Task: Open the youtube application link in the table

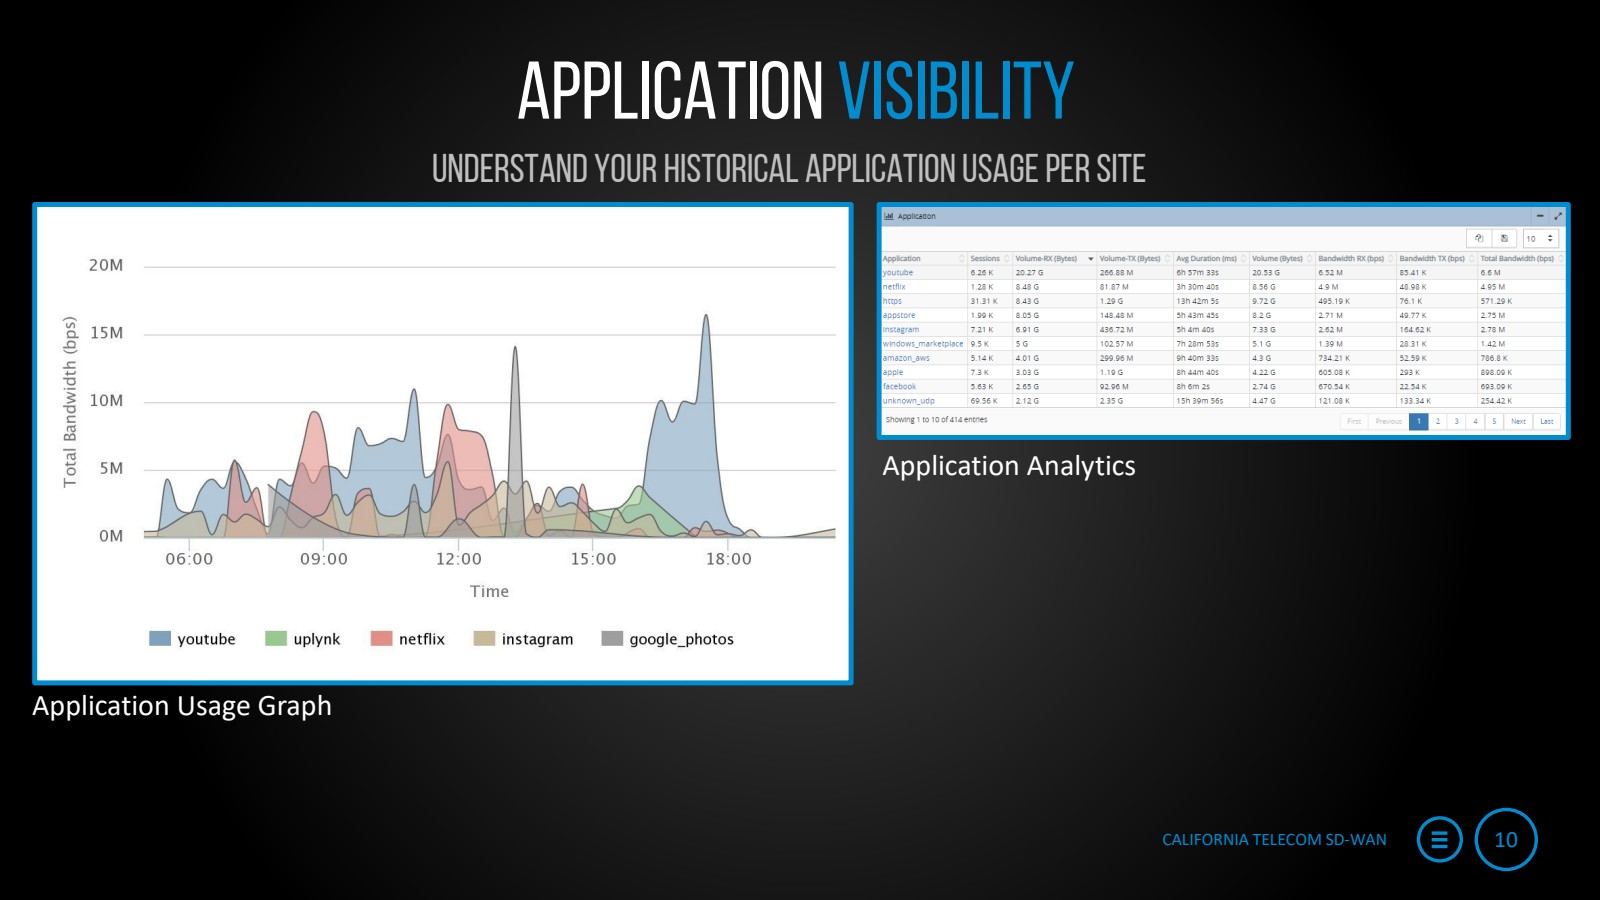Action: (897, 272)
